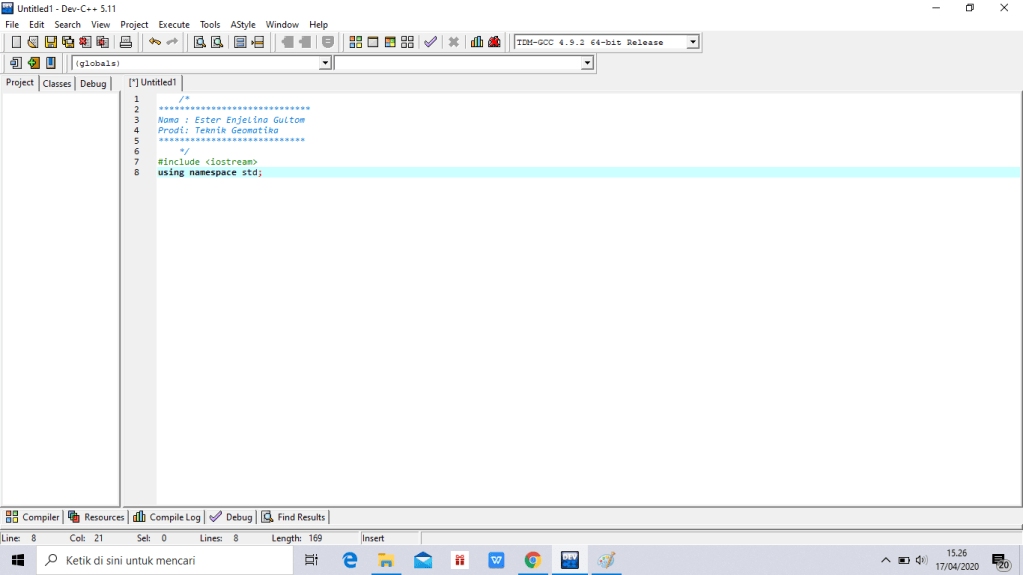Click the Compile icon with four colored squares

click(356, 42)
